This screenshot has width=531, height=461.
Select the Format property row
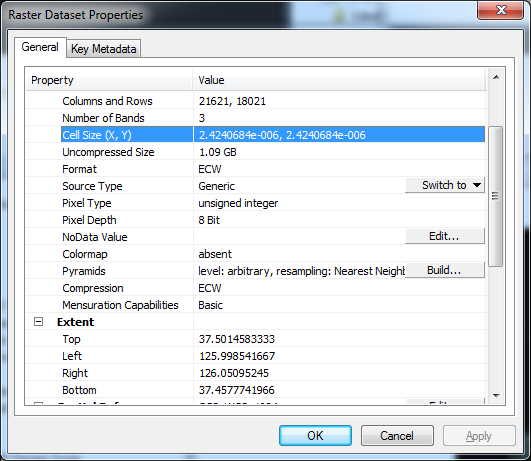click(x=256, y=169)
